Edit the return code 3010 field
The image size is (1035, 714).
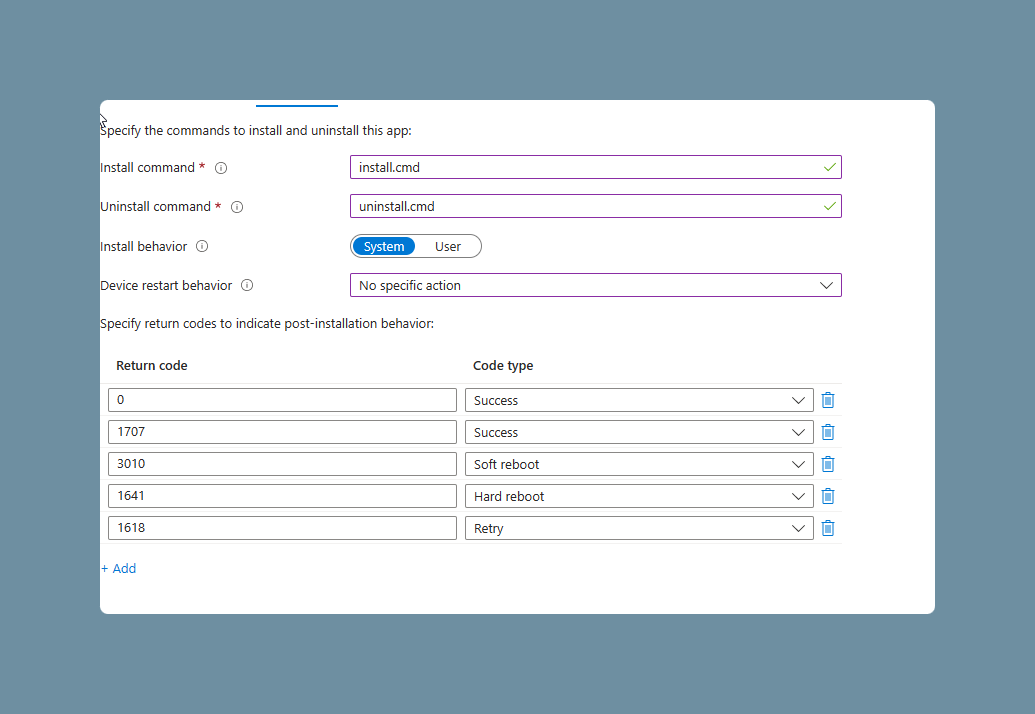[282, 464]
